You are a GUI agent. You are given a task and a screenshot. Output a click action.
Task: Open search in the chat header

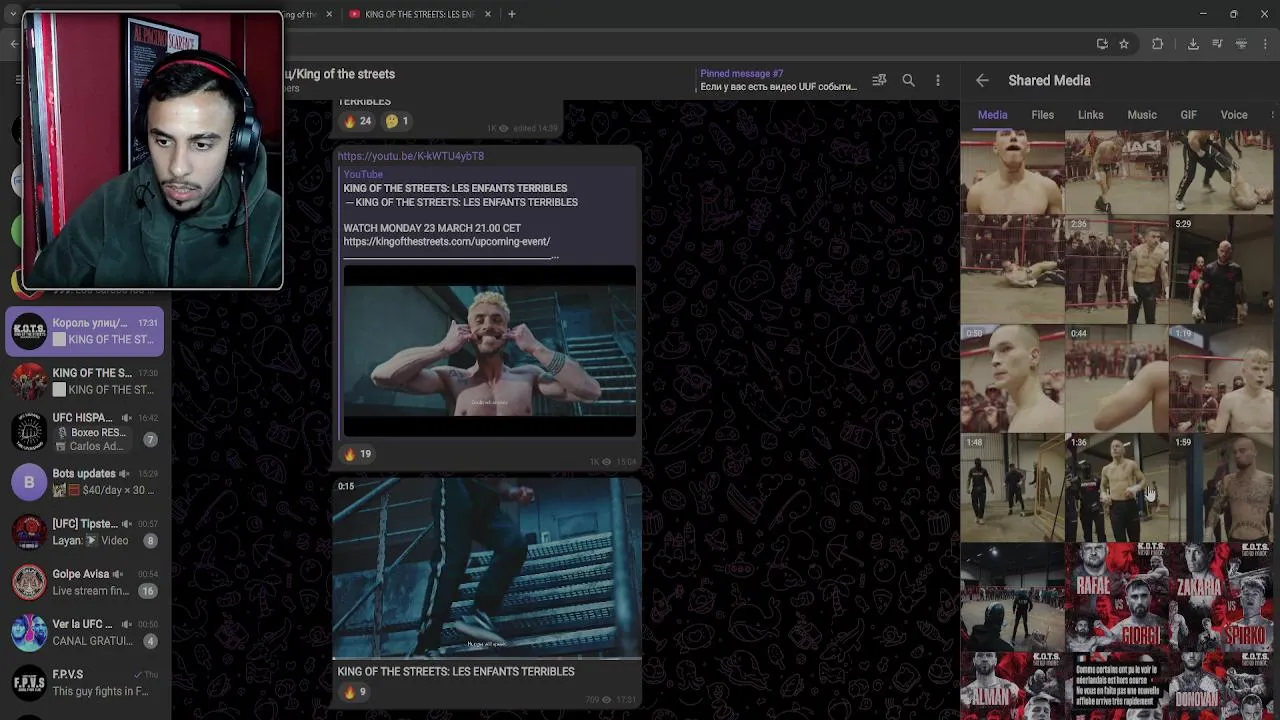tap(908, 81)
